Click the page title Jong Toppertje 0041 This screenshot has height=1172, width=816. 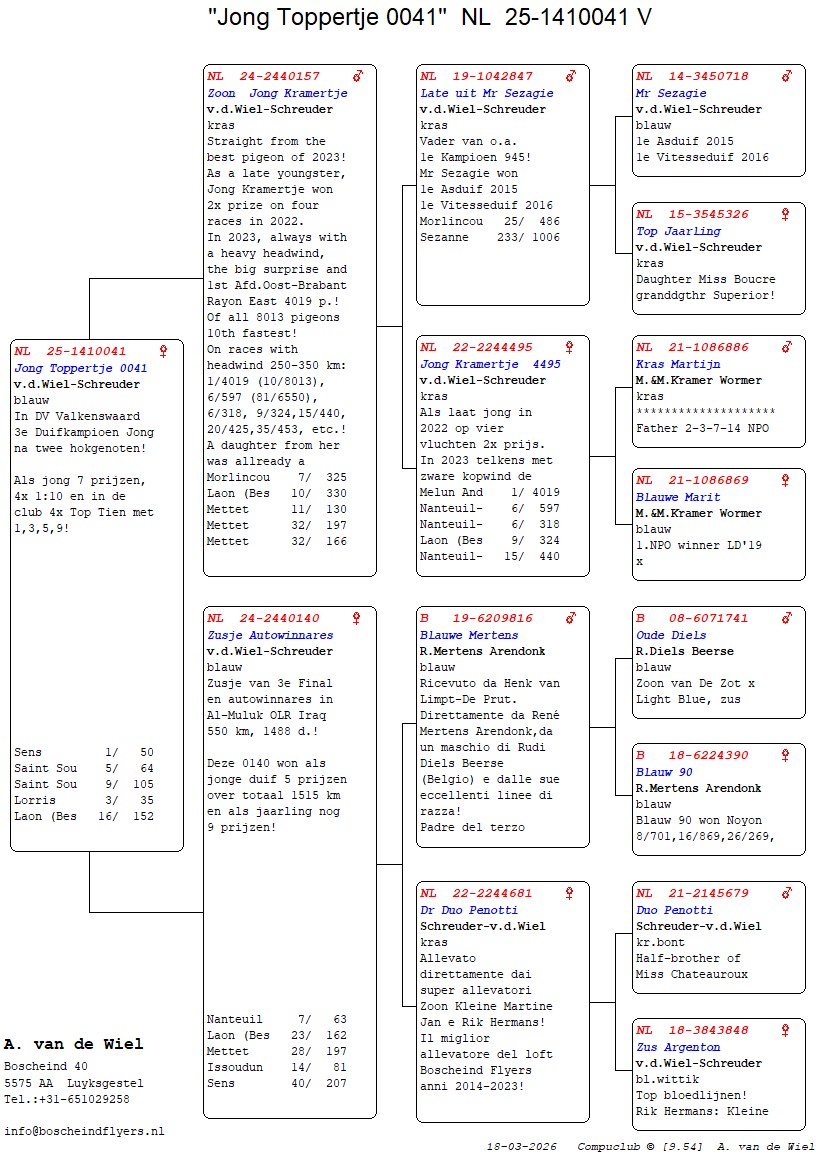[x=326, y=16]
